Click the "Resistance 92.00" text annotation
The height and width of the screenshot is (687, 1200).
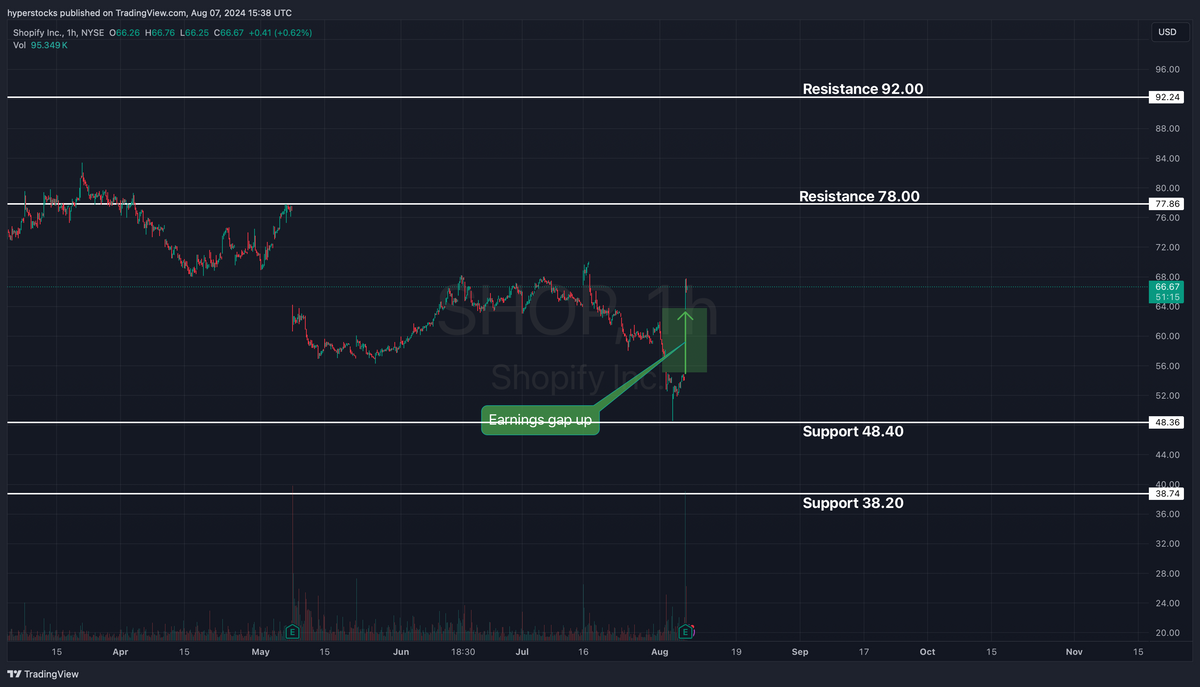(862, 89)
